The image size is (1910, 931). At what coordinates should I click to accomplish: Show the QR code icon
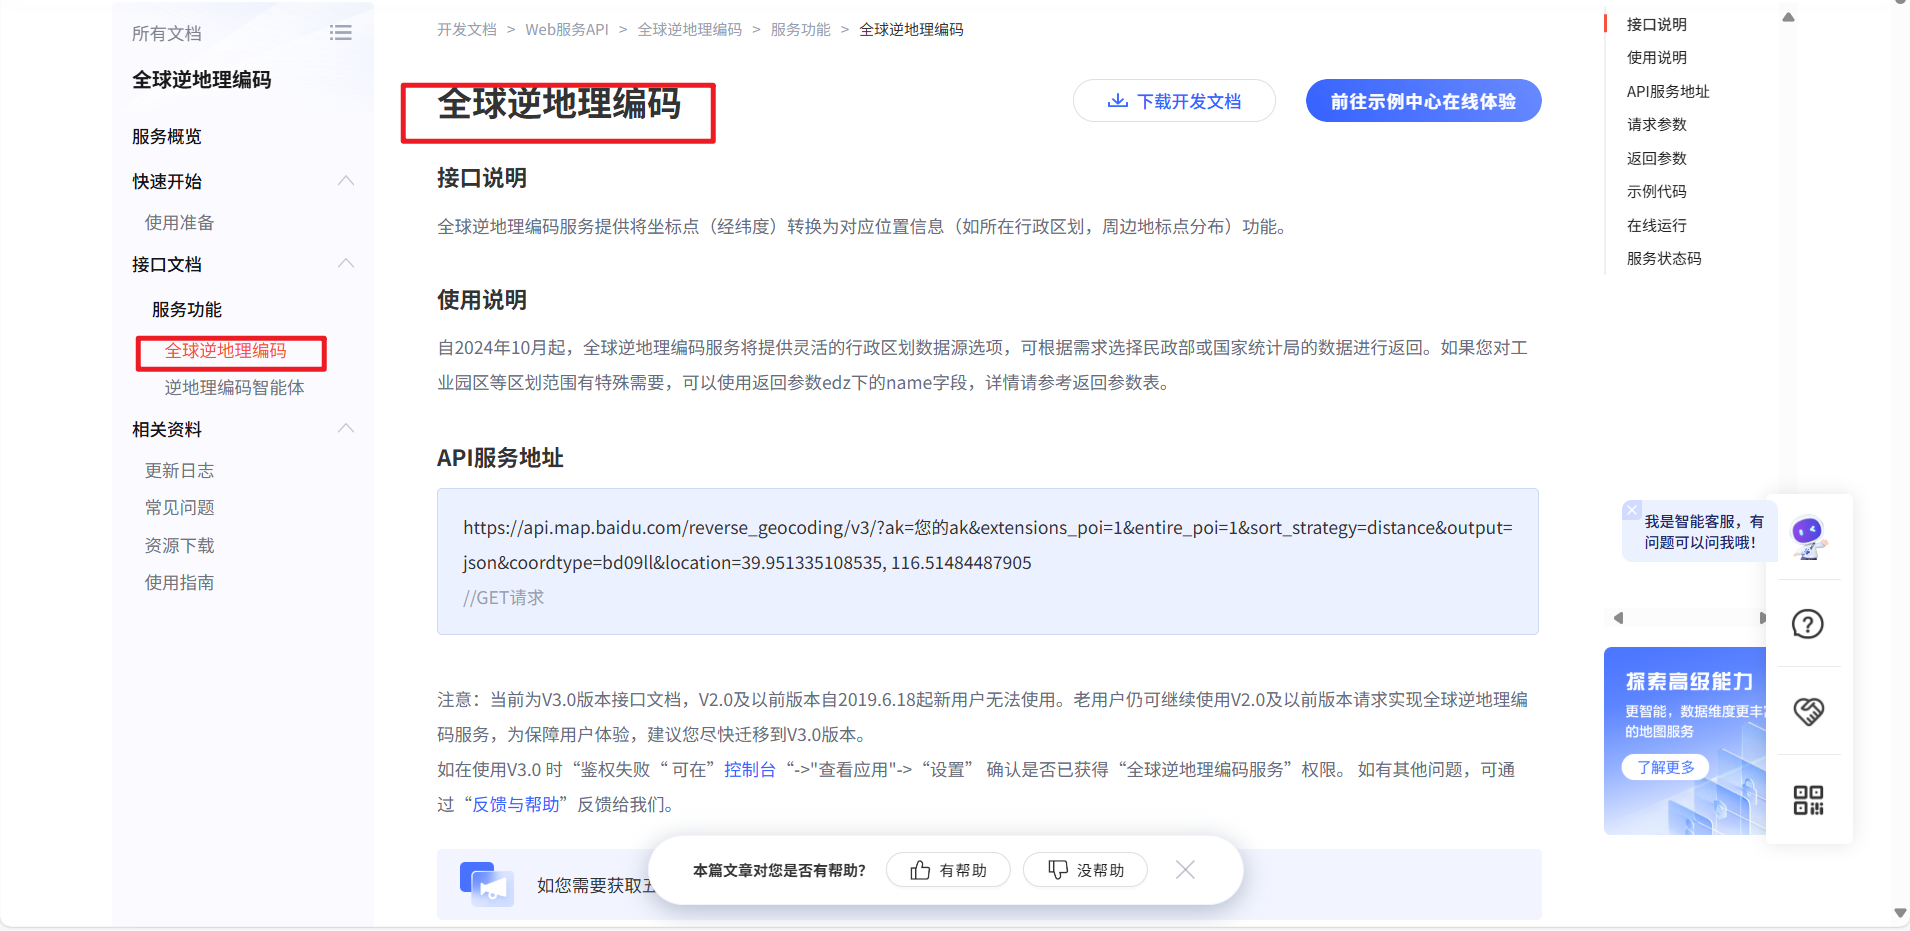[x=1808, y=800]
